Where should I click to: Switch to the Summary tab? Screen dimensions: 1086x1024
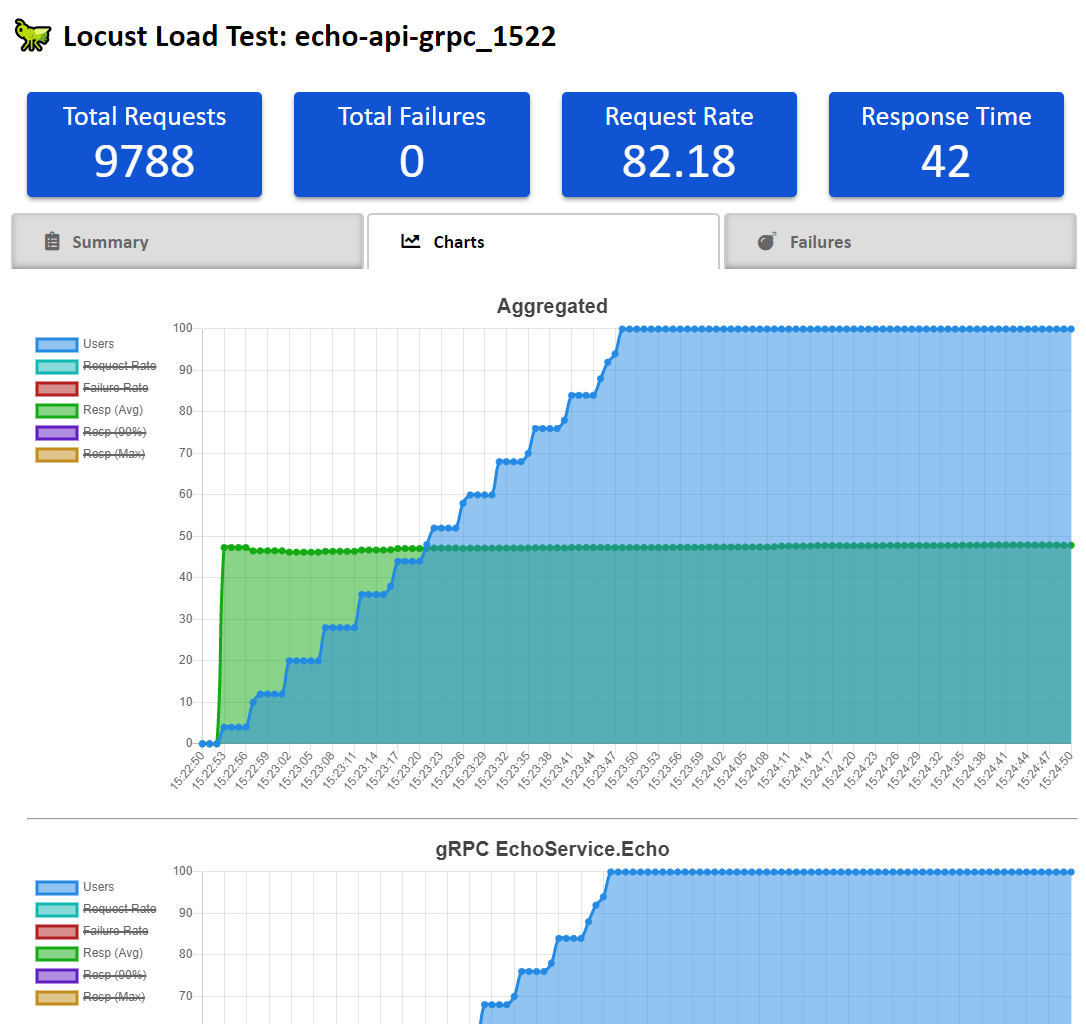coord(187,241)
